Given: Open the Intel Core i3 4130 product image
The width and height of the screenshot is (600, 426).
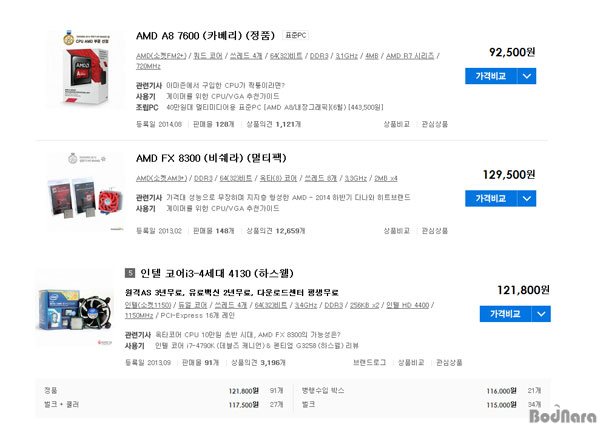Looking at the screenshot, I should tap(75, 309).
